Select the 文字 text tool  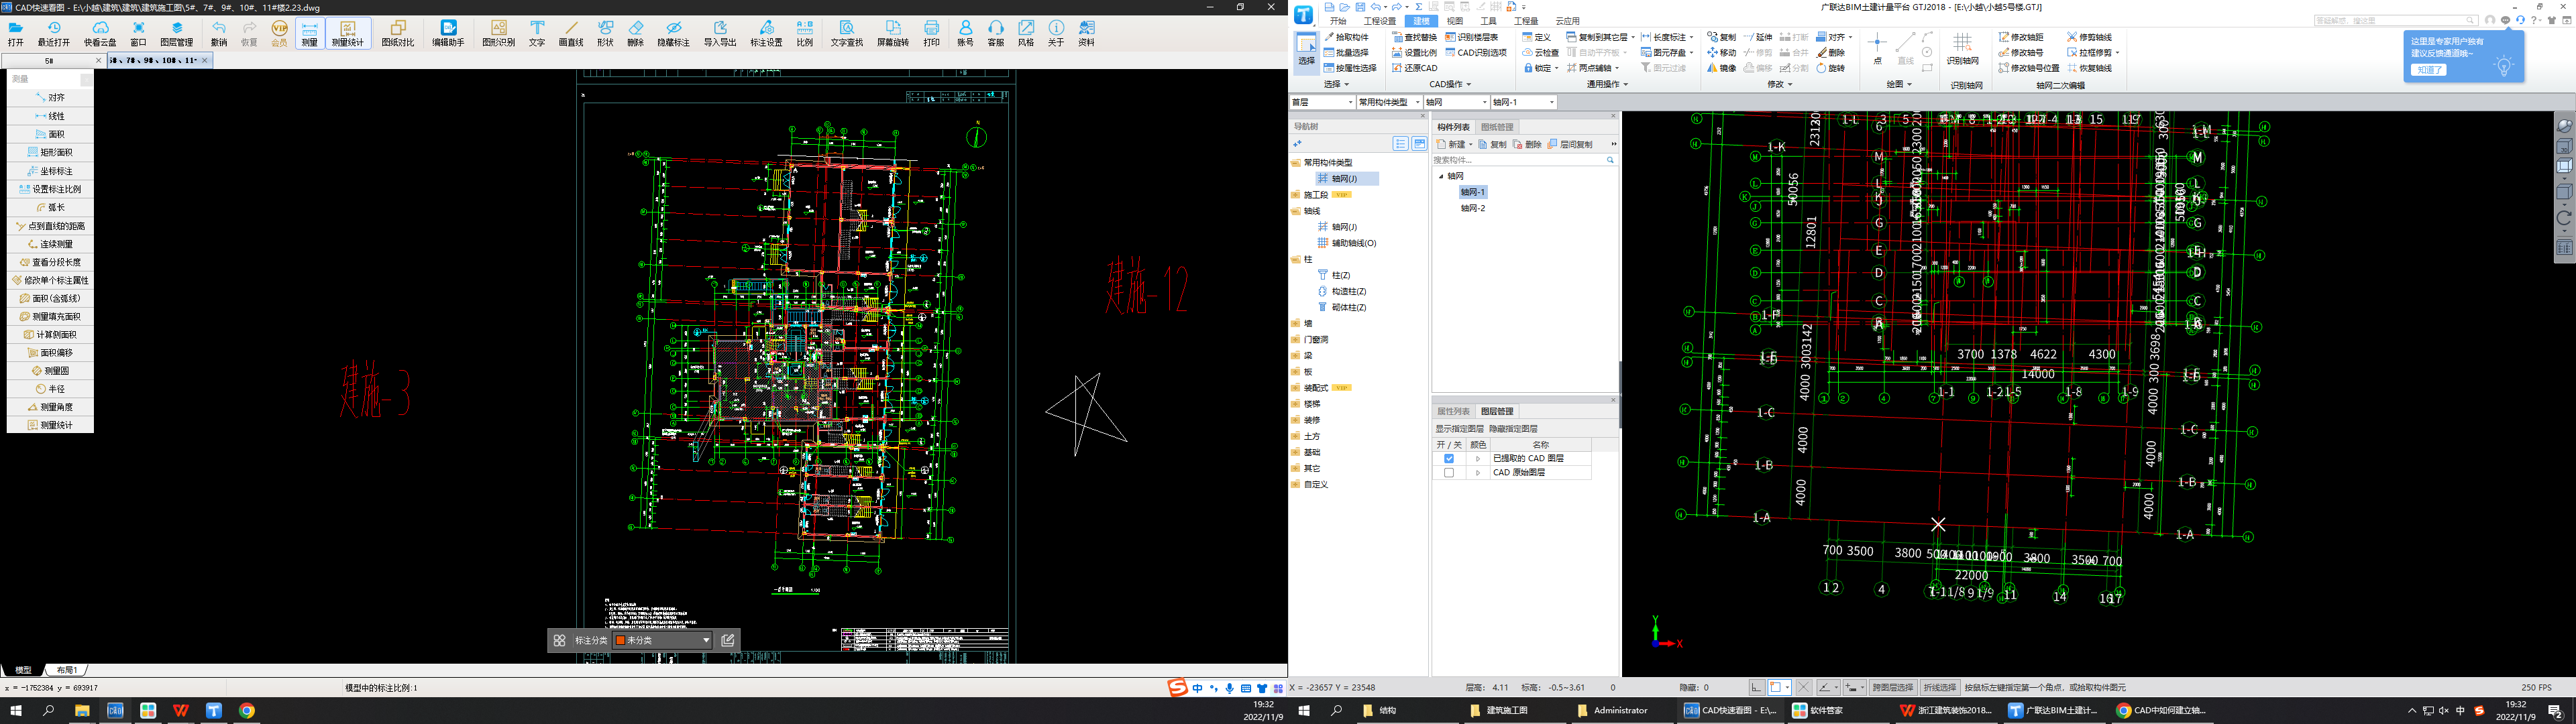point(537,33)
